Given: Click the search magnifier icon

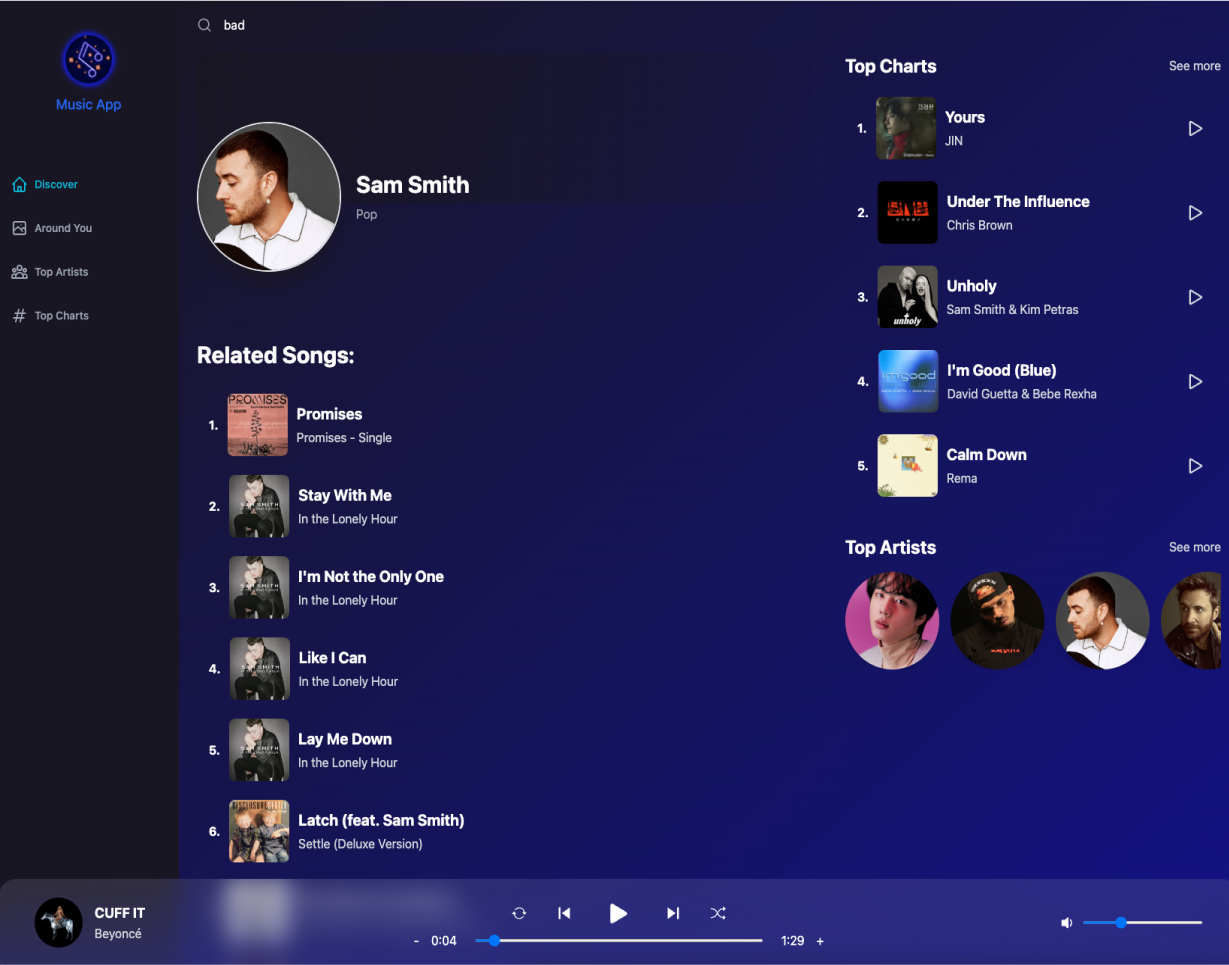Looking at the screenshot, I should tap(204, 25).
